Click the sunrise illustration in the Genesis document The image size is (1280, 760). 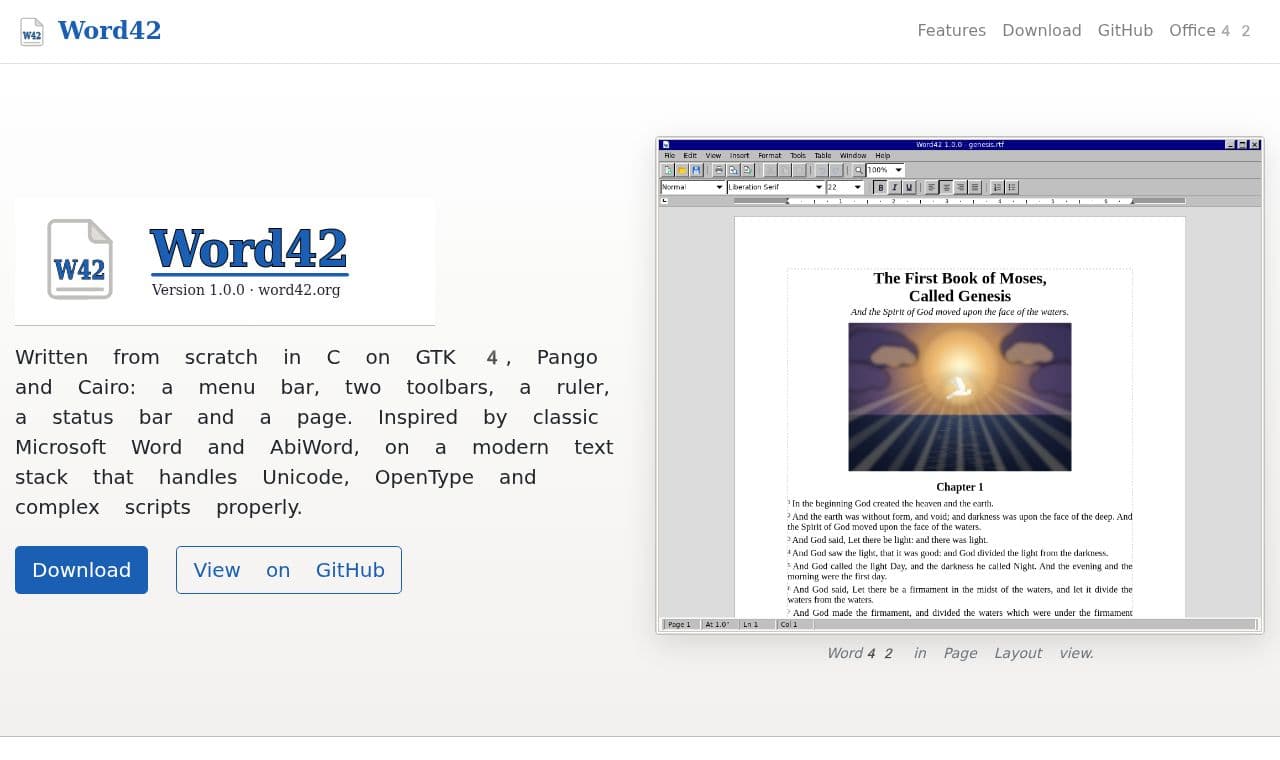tap(960, 397)
